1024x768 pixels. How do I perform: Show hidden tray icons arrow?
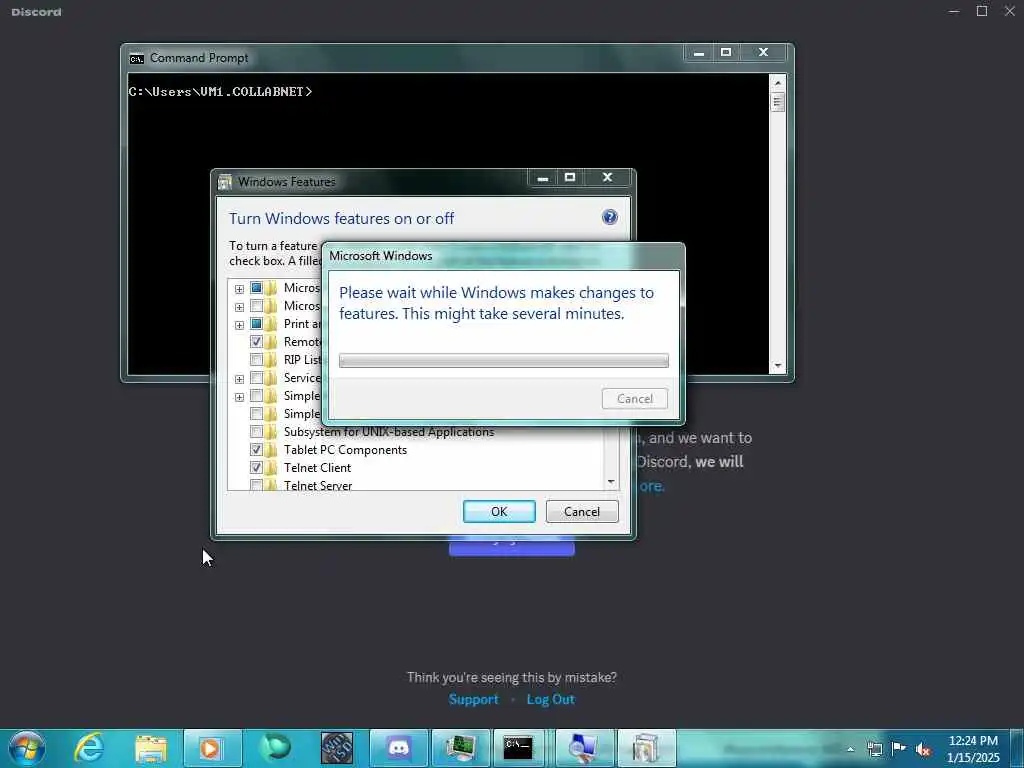click(850, 749)
